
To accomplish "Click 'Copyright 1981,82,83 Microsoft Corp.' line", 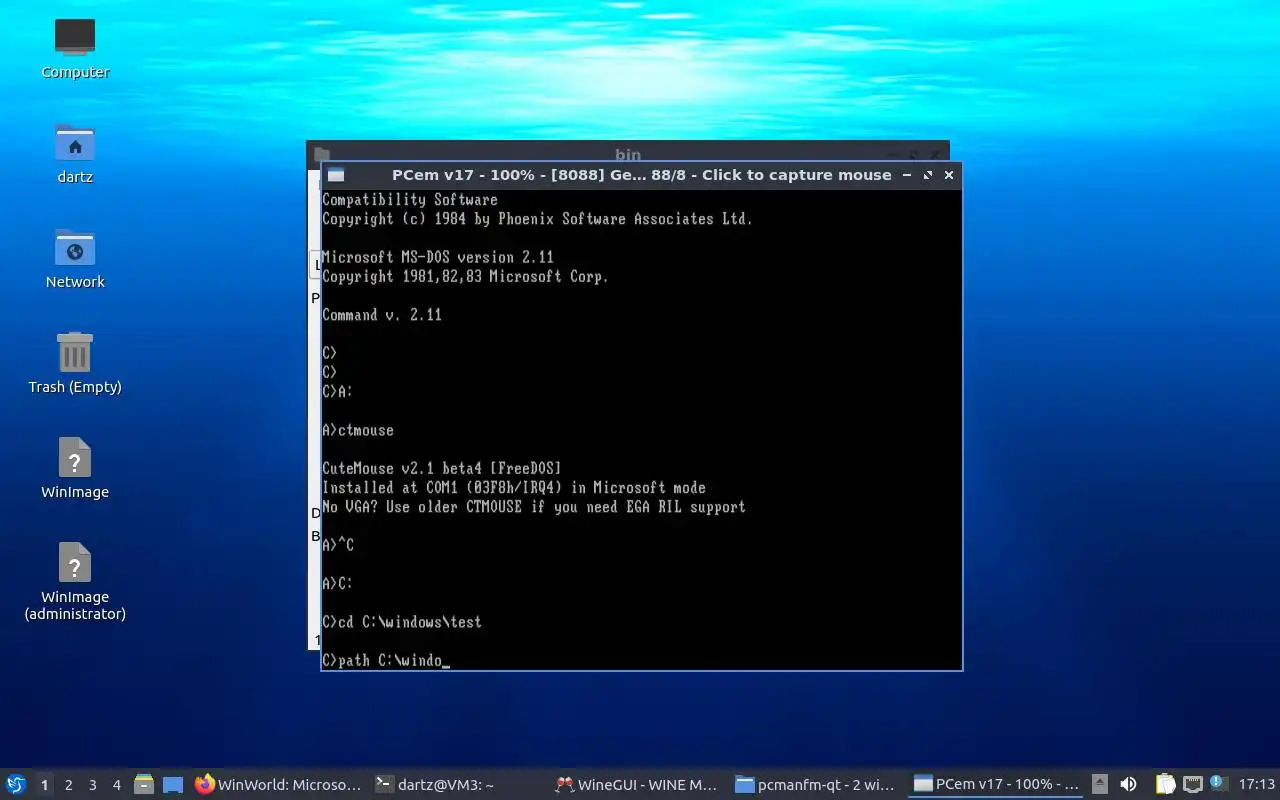I will coord(465,277).
